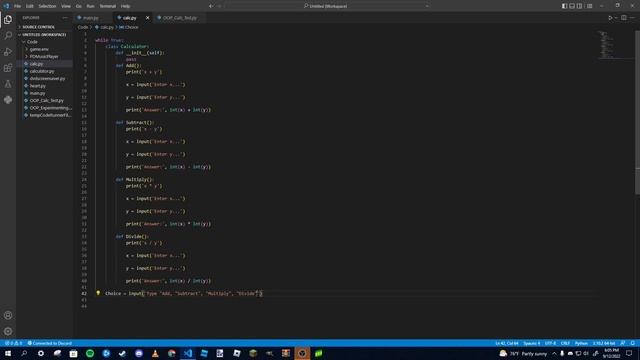
Task: Click the Explorer panel more actions ellipsis
Action: 65,18
